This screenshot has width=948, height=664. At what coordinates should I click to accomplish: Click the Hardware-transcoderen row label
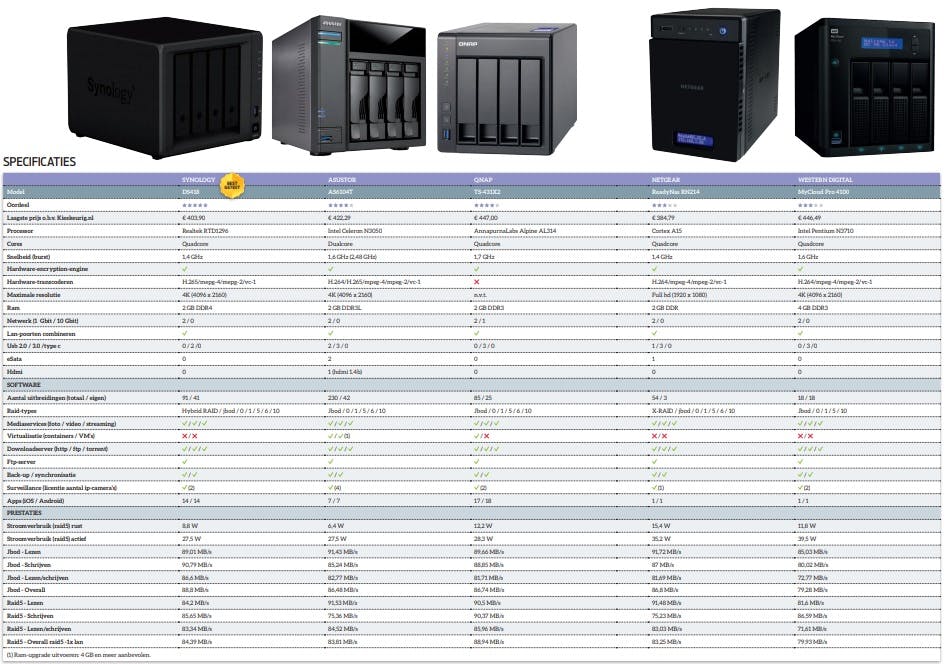pyautogui.click(x=40, y=282)
